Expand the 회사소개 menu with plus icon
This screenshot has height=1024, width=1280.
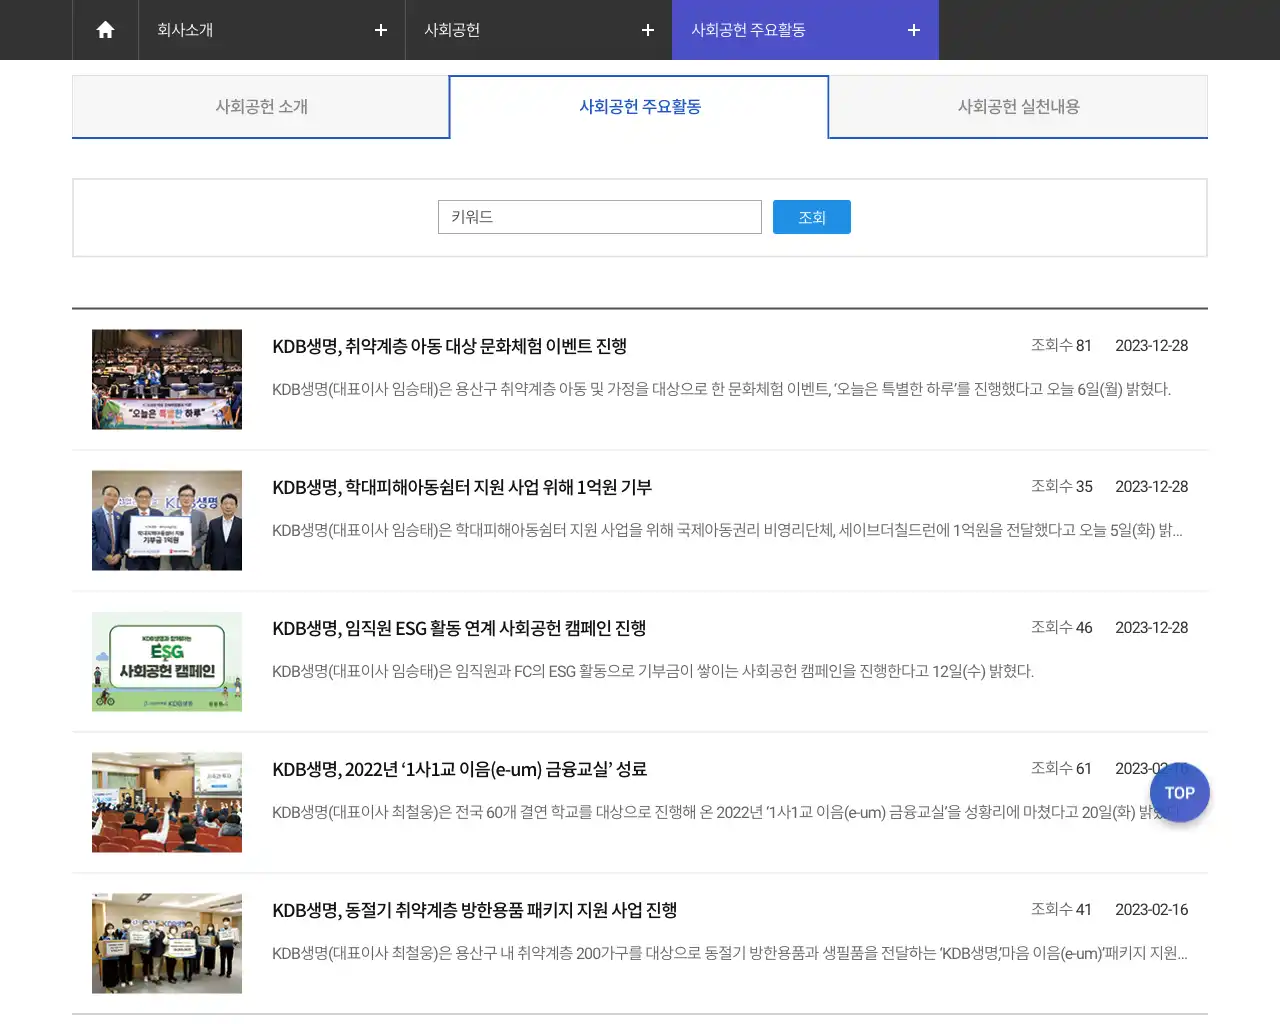tap(380, 30)
